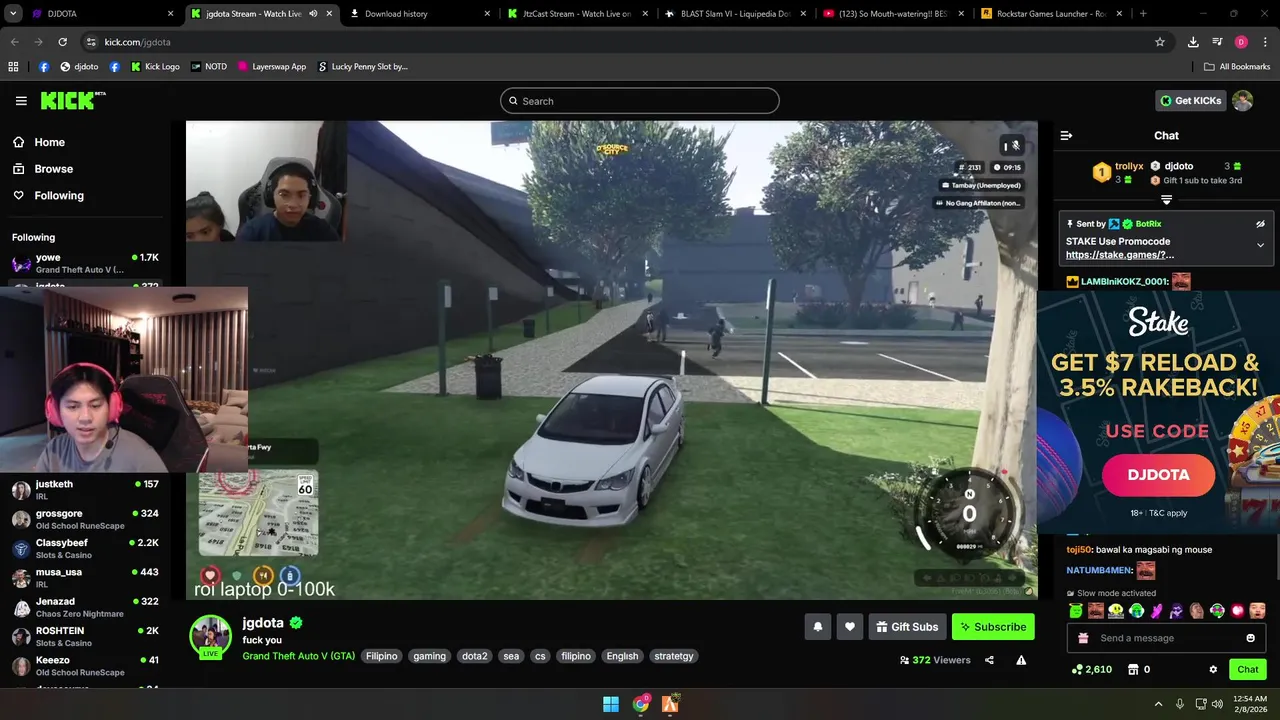
Task: Share the stream via share icon
Action: point(989,660)
